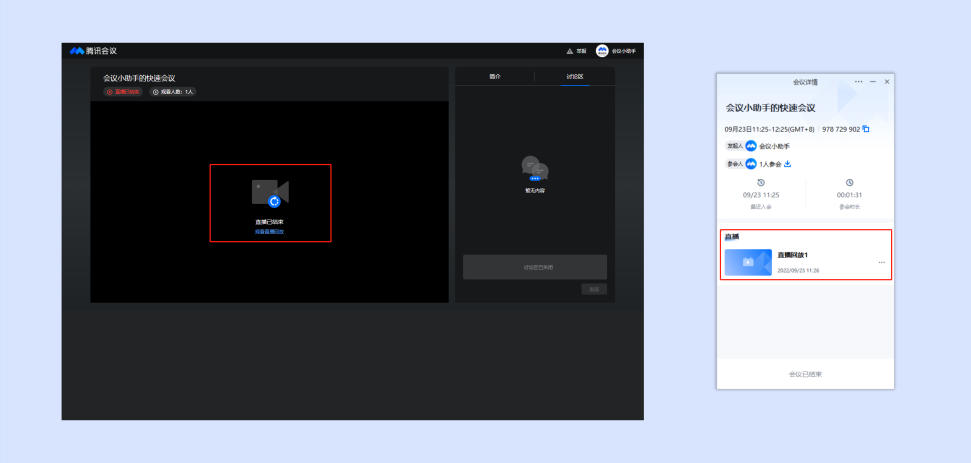Click the organizer avatar beside 发起人
The image size is (971, 463).
[751, 146]
